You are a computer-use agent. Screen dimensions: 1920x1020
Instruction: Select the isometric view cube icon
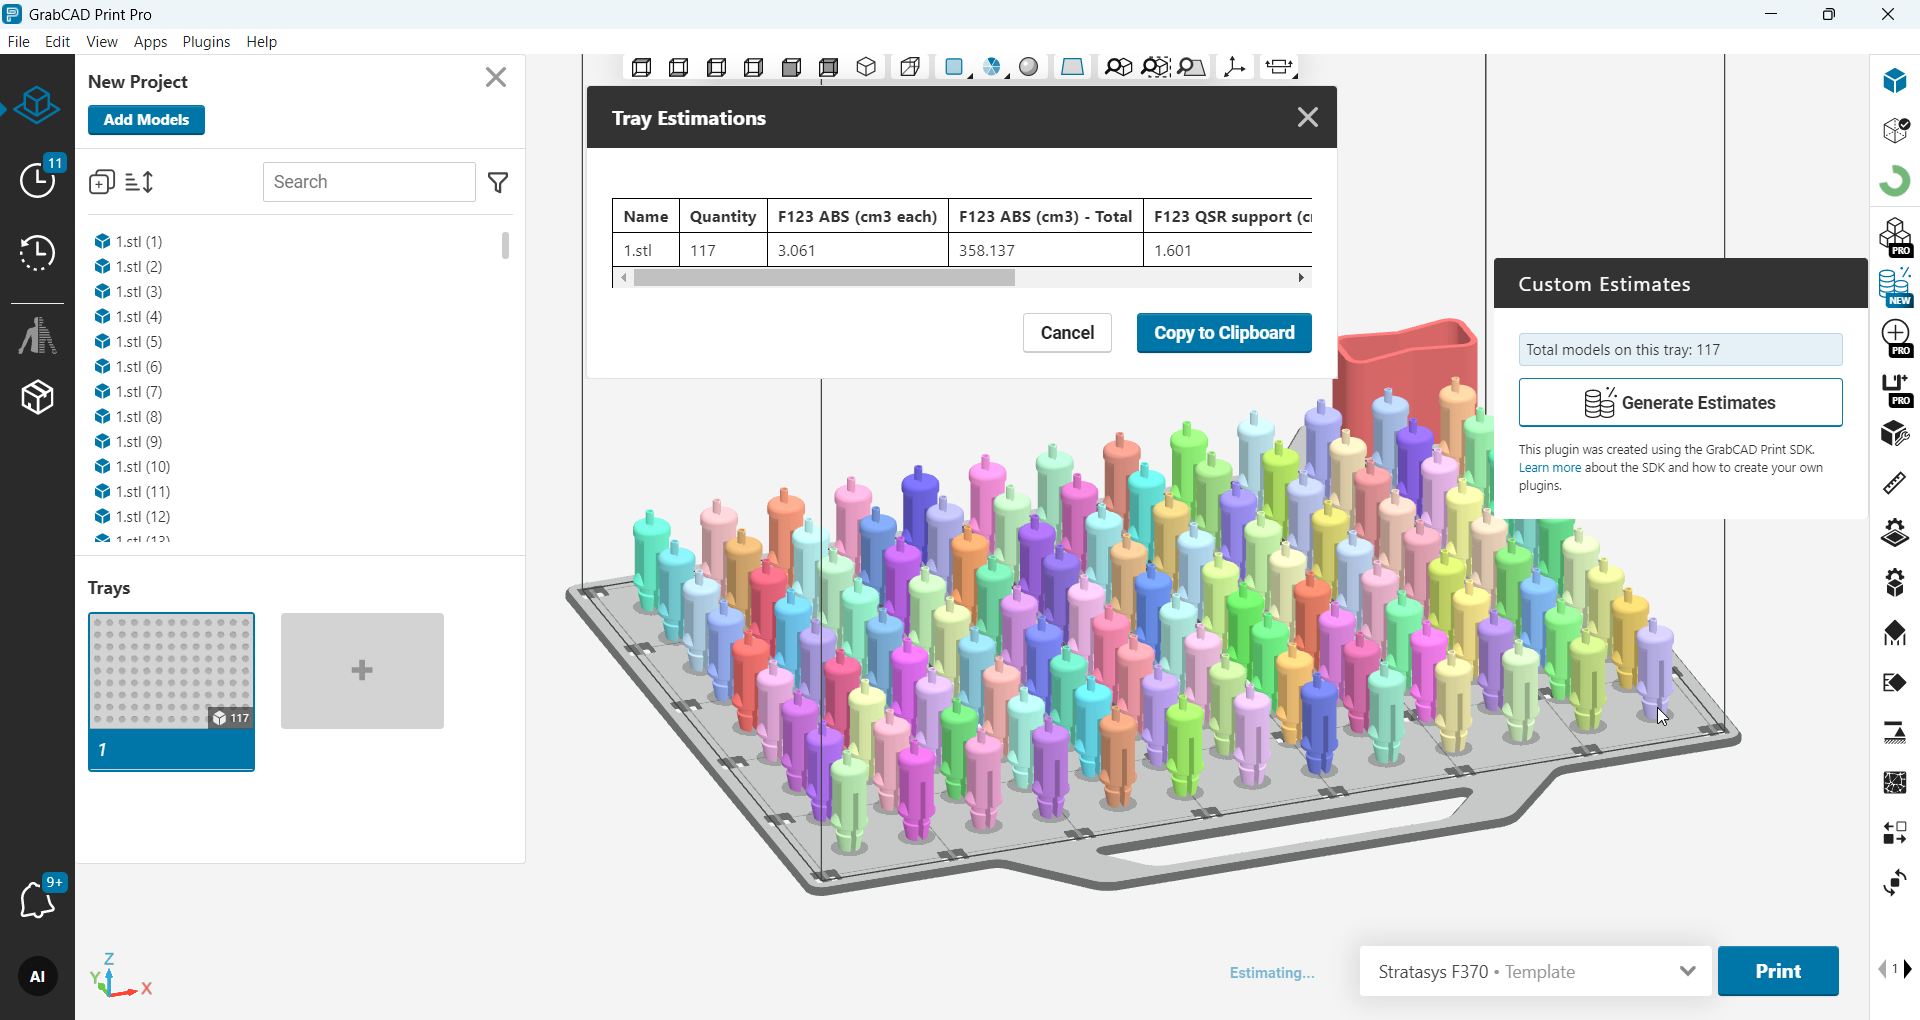[867, 67]
